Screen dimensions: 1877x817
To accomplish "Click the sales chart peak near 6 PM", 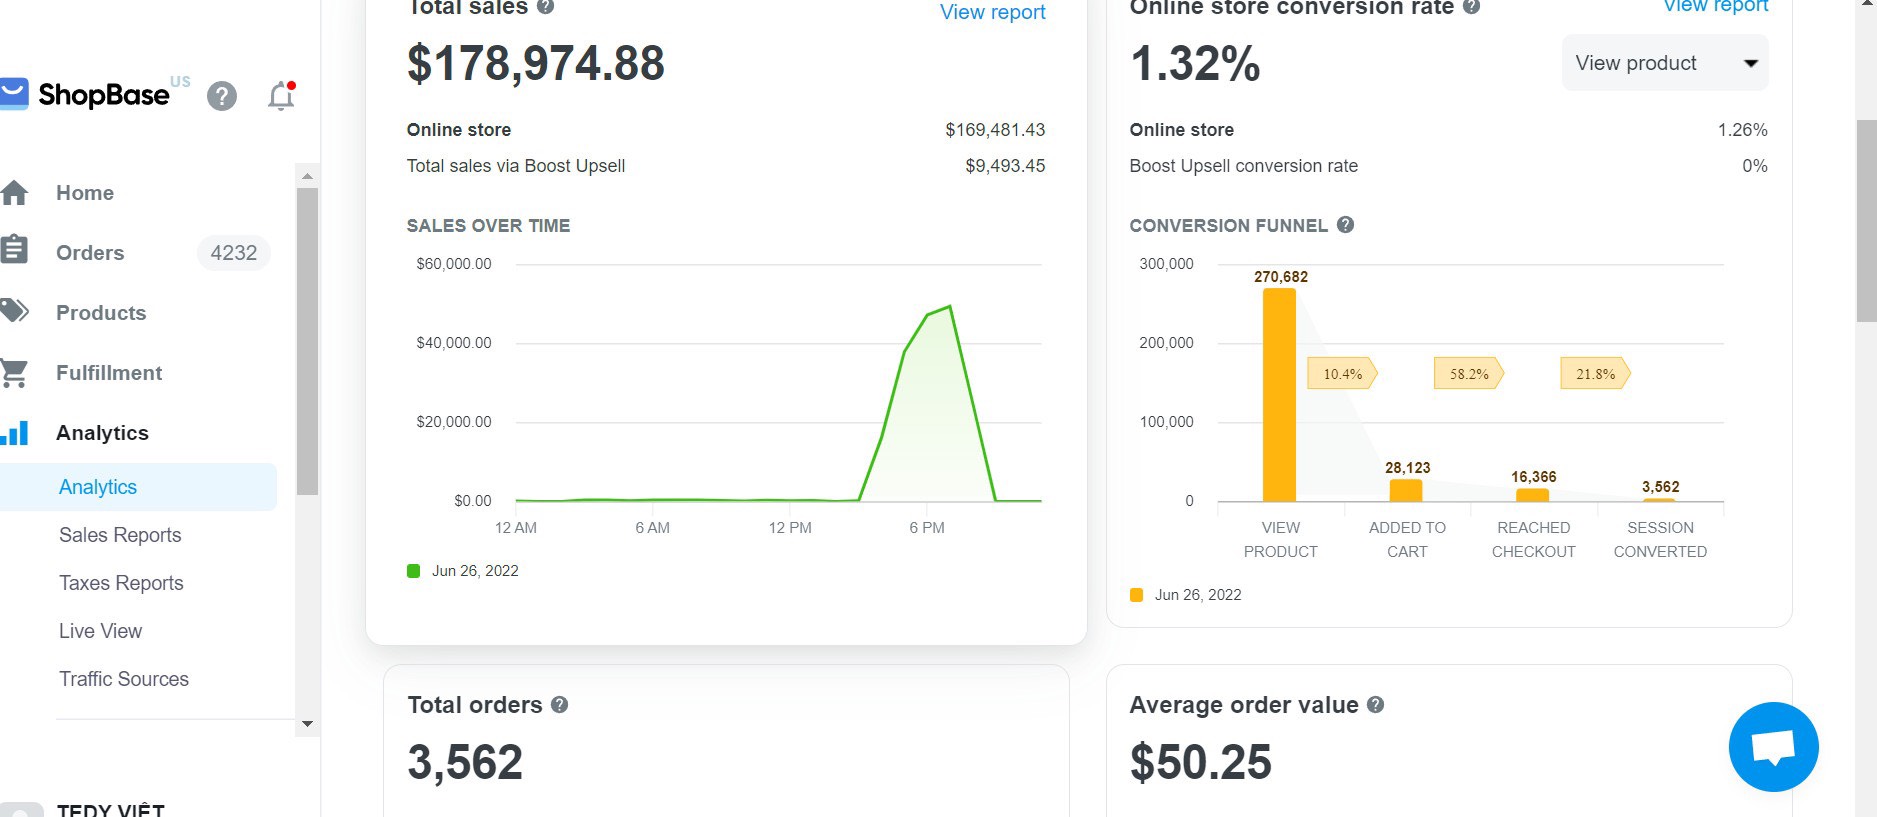I will pos(949,307).
